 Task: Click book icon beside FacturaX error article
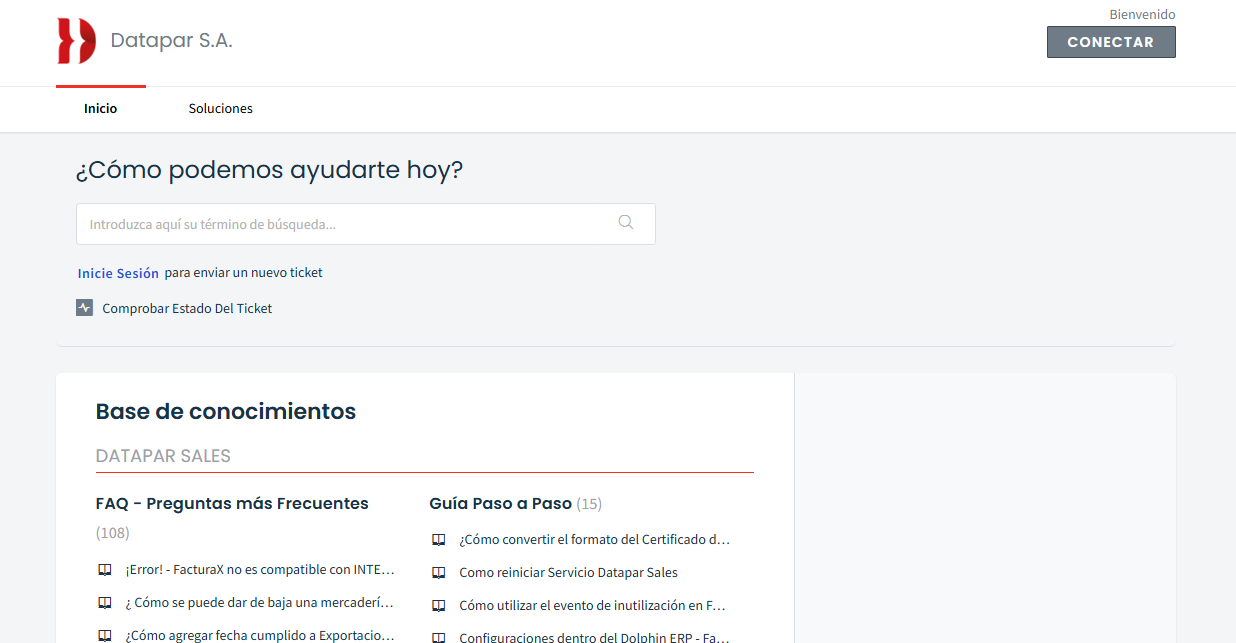click(x=104, y=570)
